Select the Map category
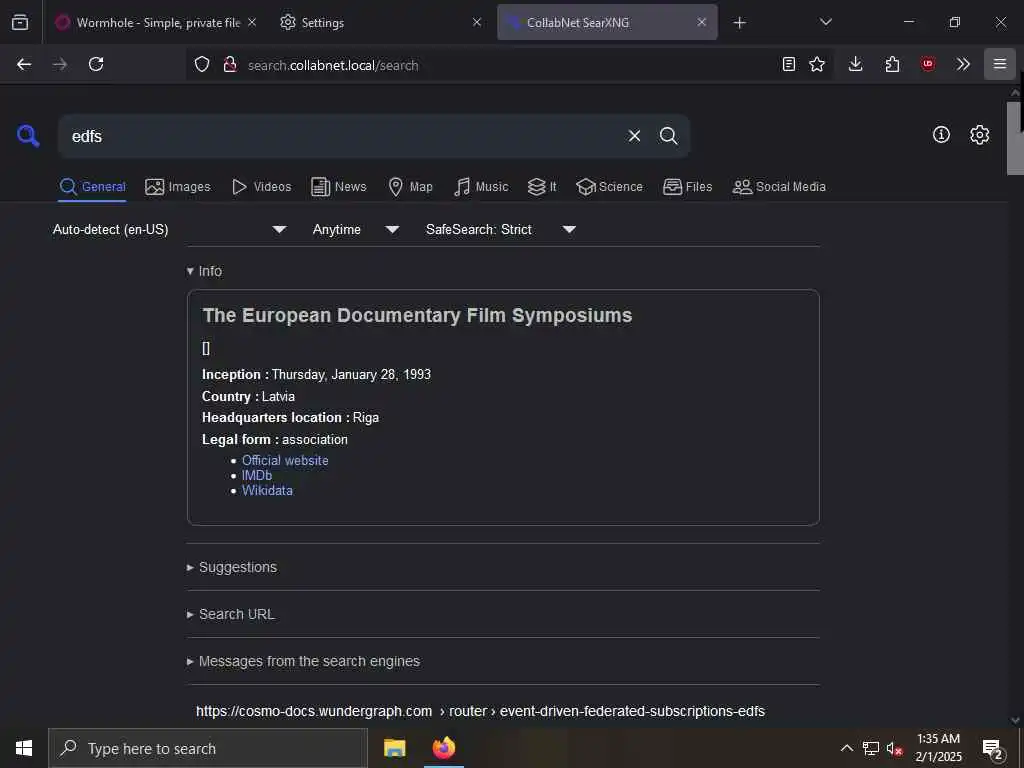 [410, 187]
